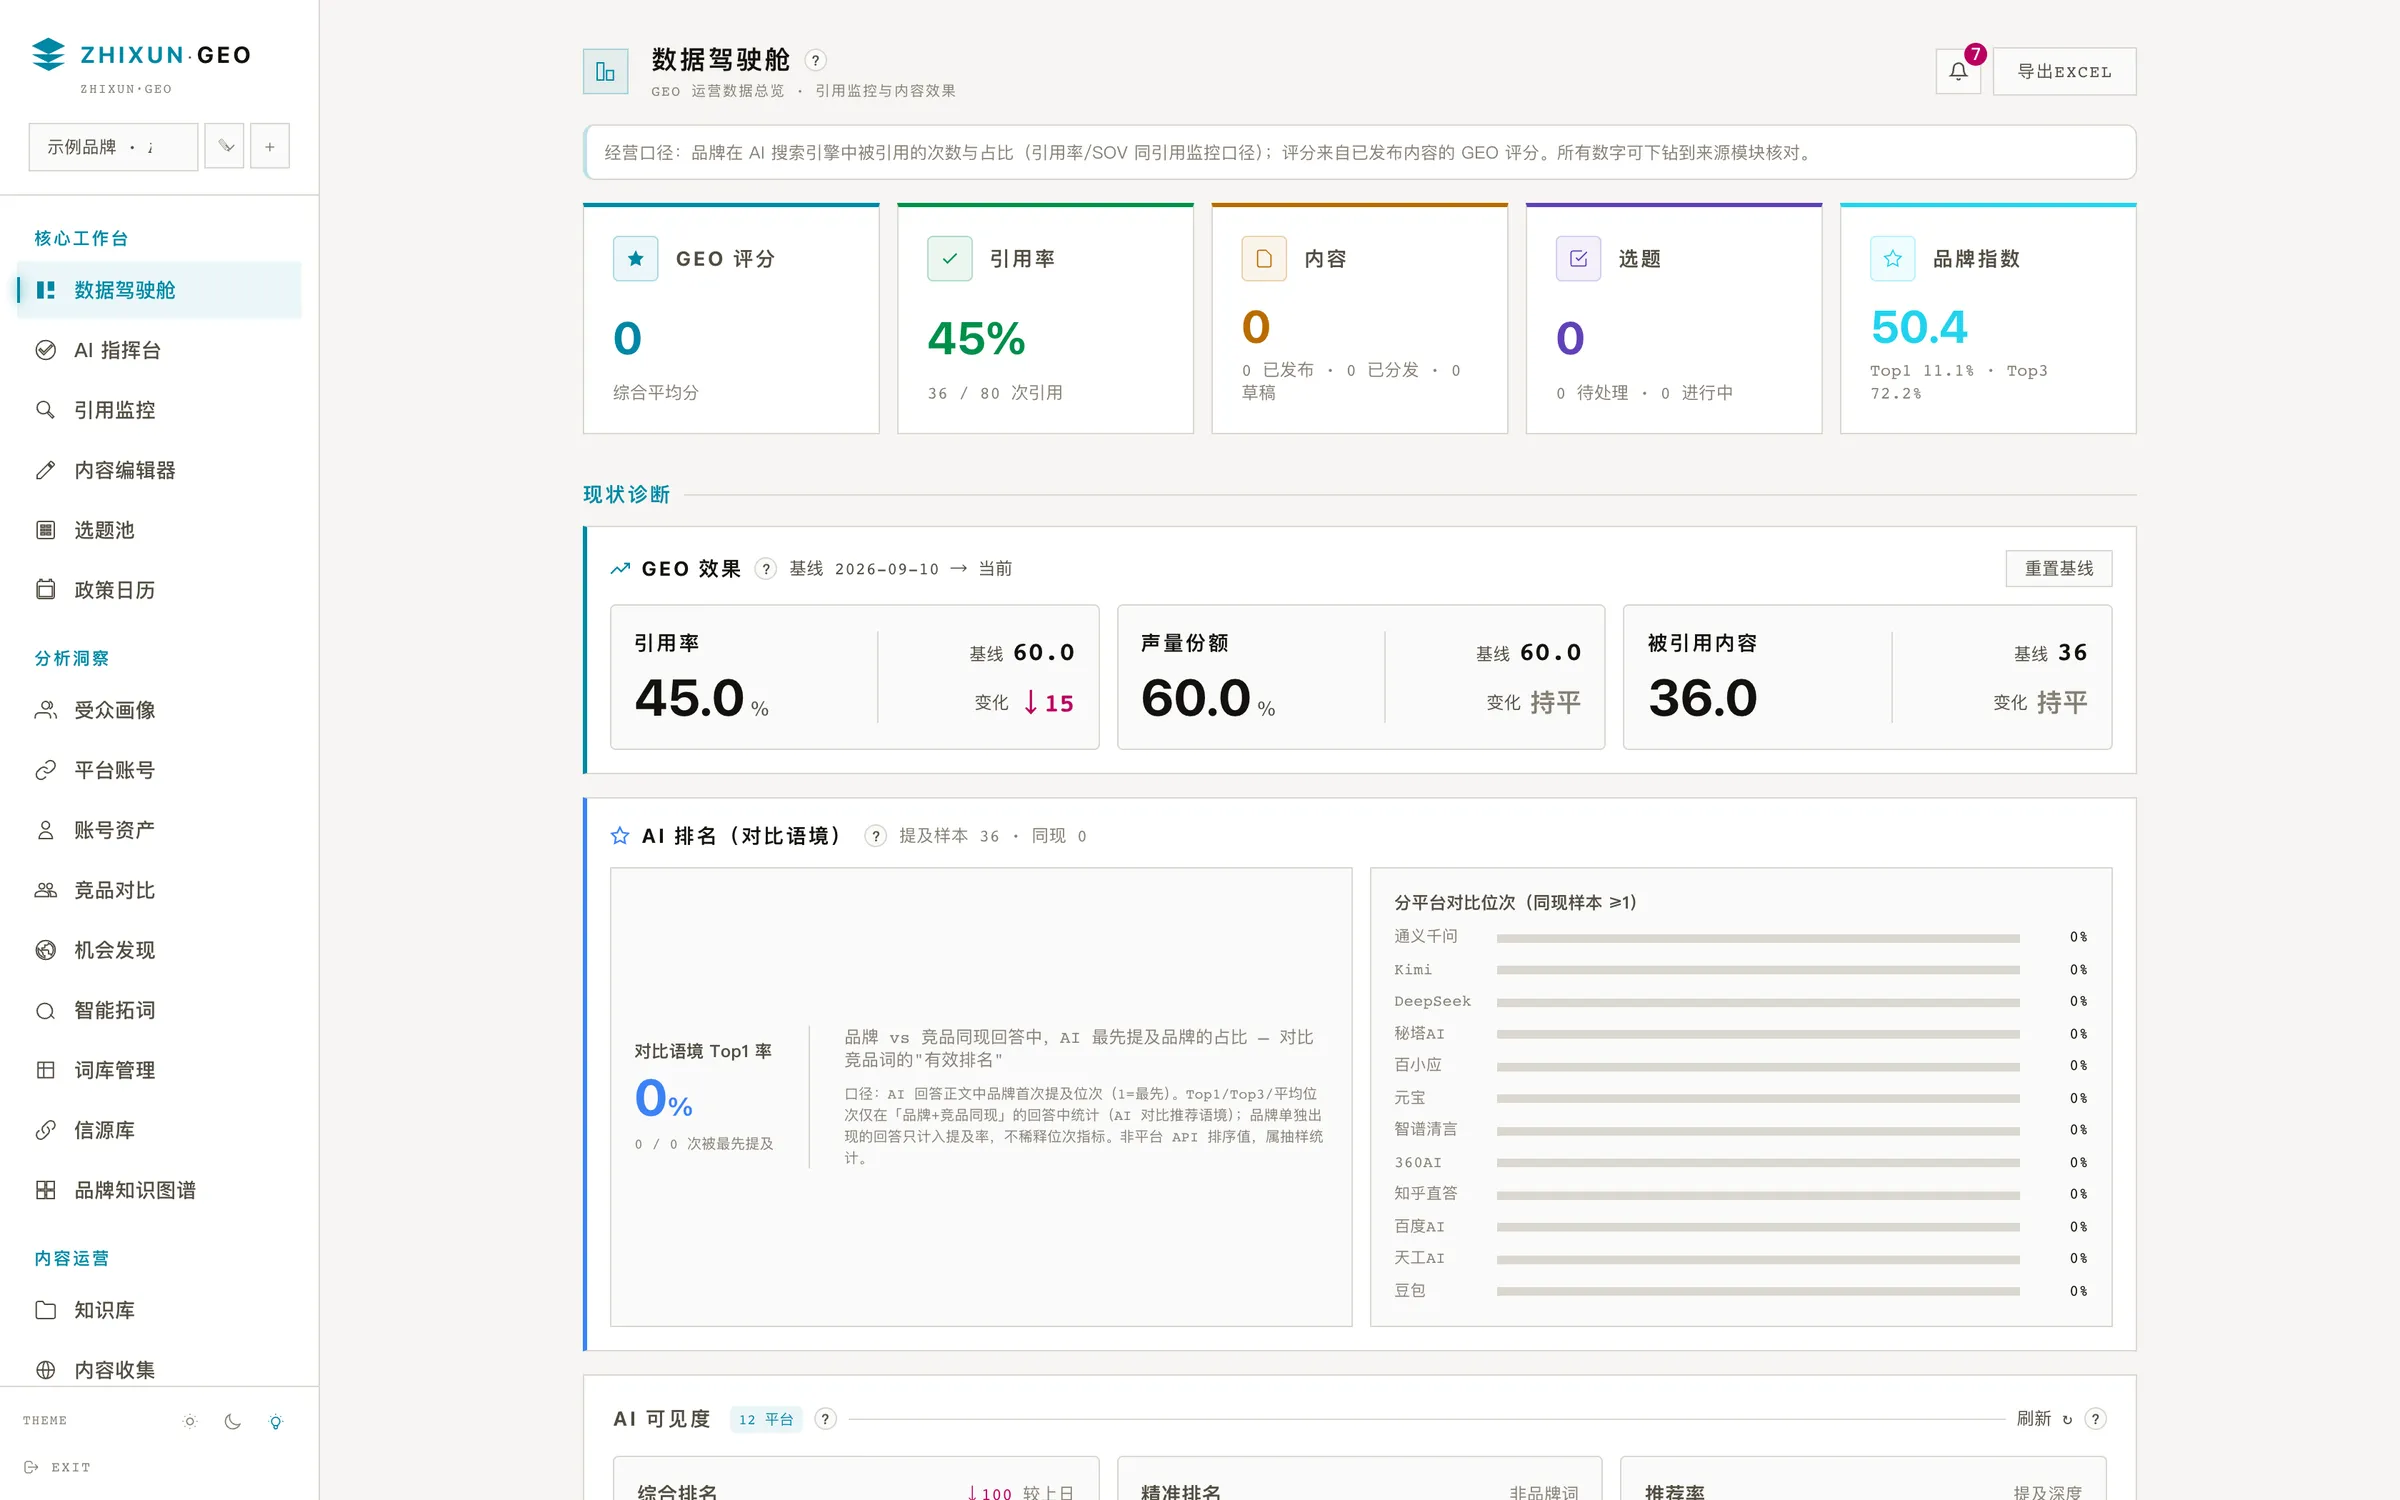
Task: Open 政策日历 sidebar entry
Action: 159,590
